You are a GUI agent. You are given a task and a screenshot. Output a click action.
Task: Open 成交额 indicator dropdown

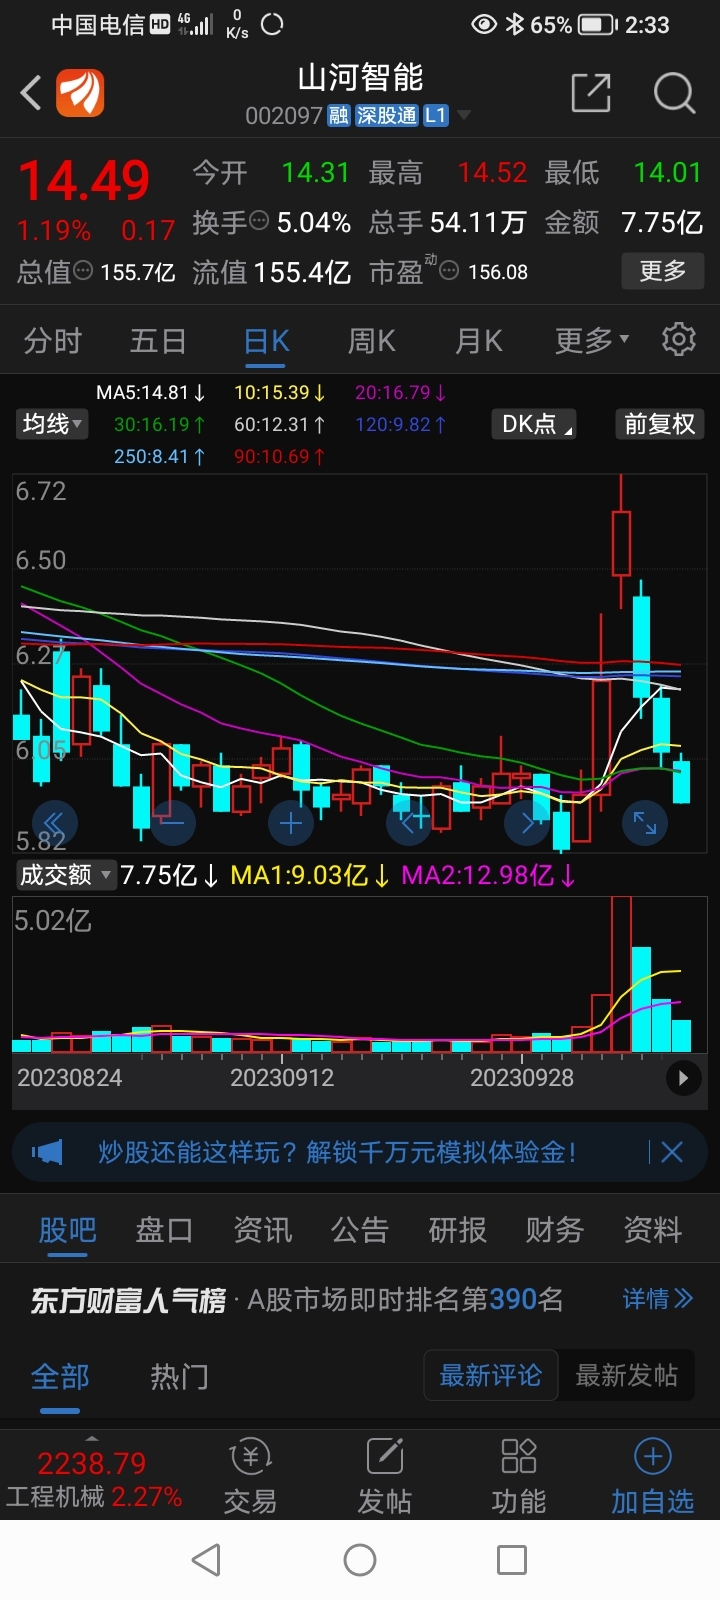point(65,875)
